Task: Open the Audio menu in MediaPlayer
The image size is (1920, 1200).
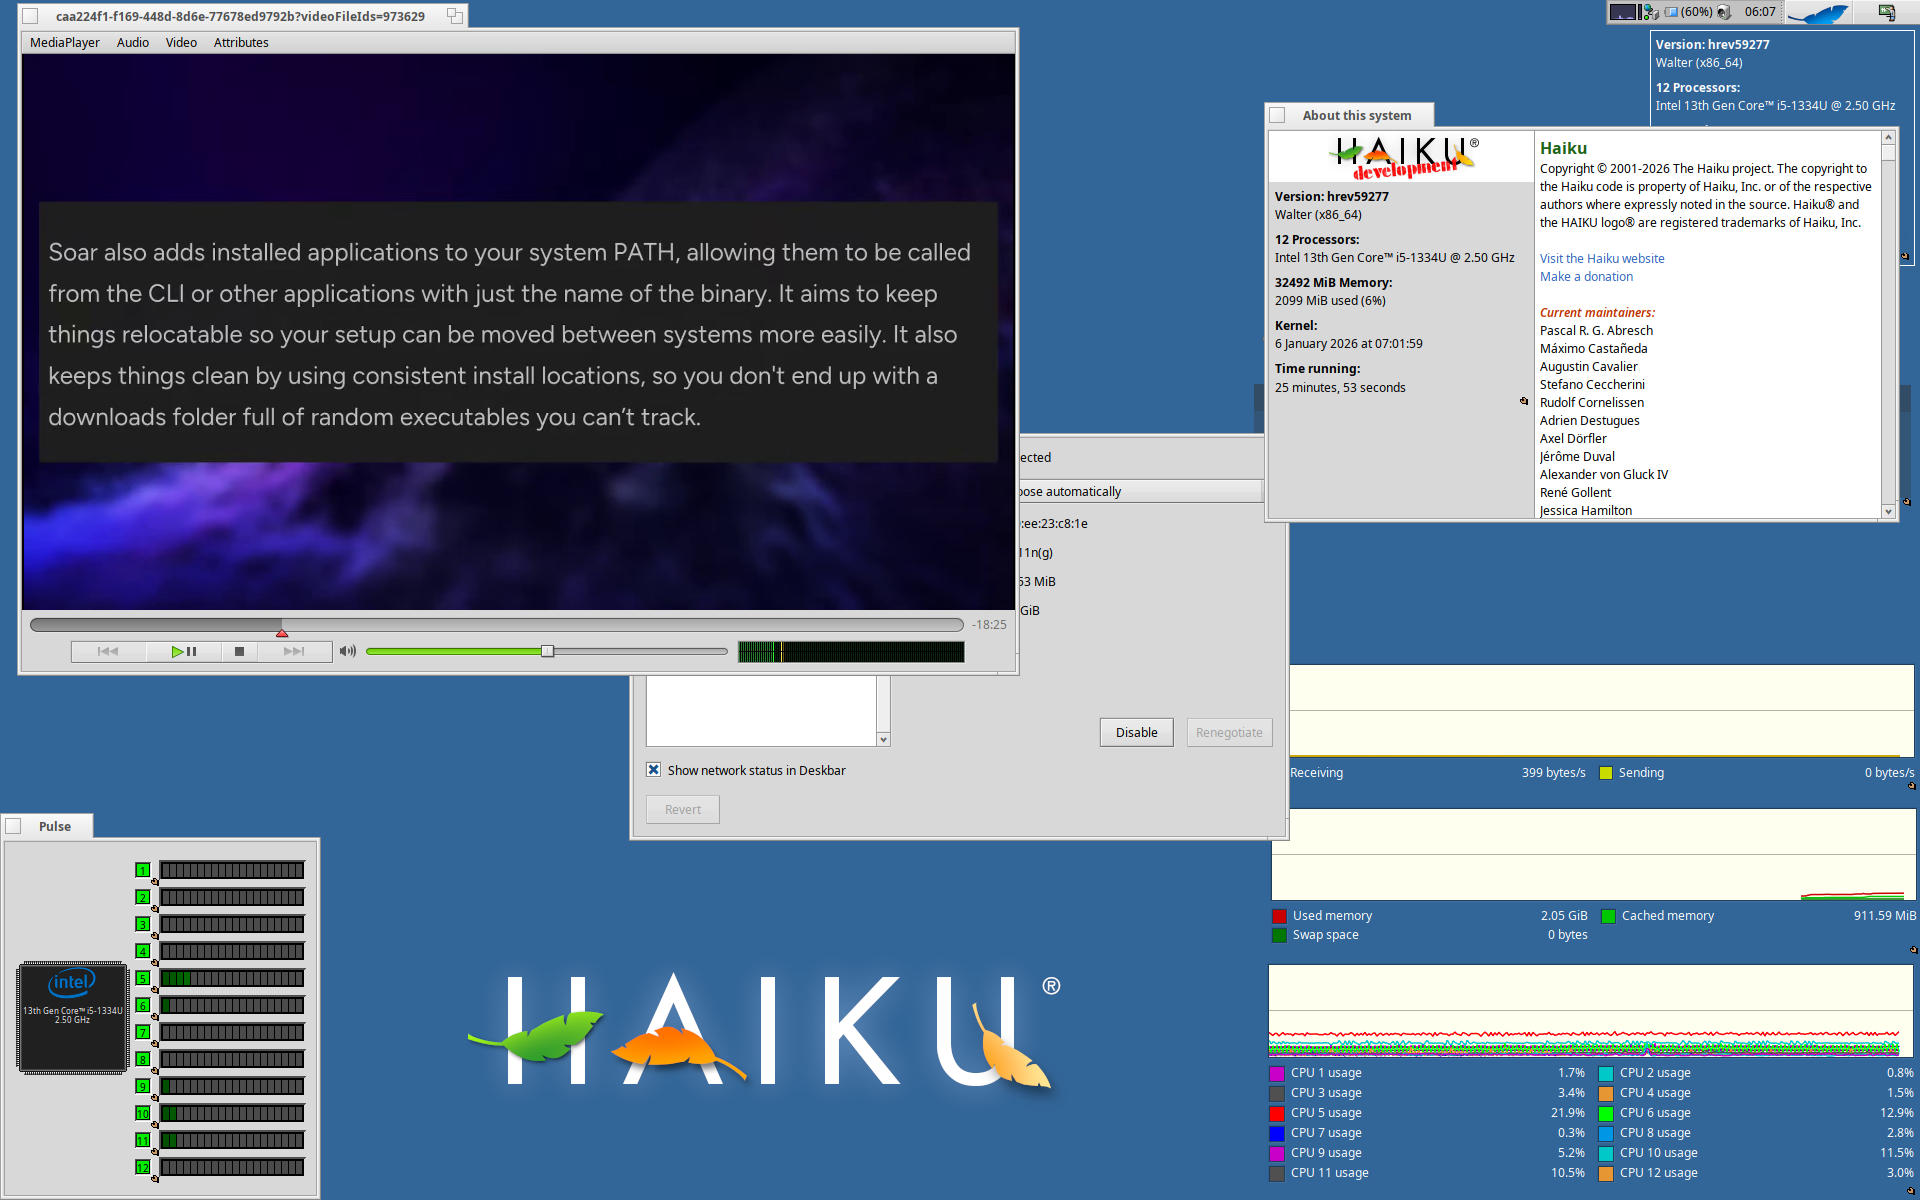Action: pos(132,42)
